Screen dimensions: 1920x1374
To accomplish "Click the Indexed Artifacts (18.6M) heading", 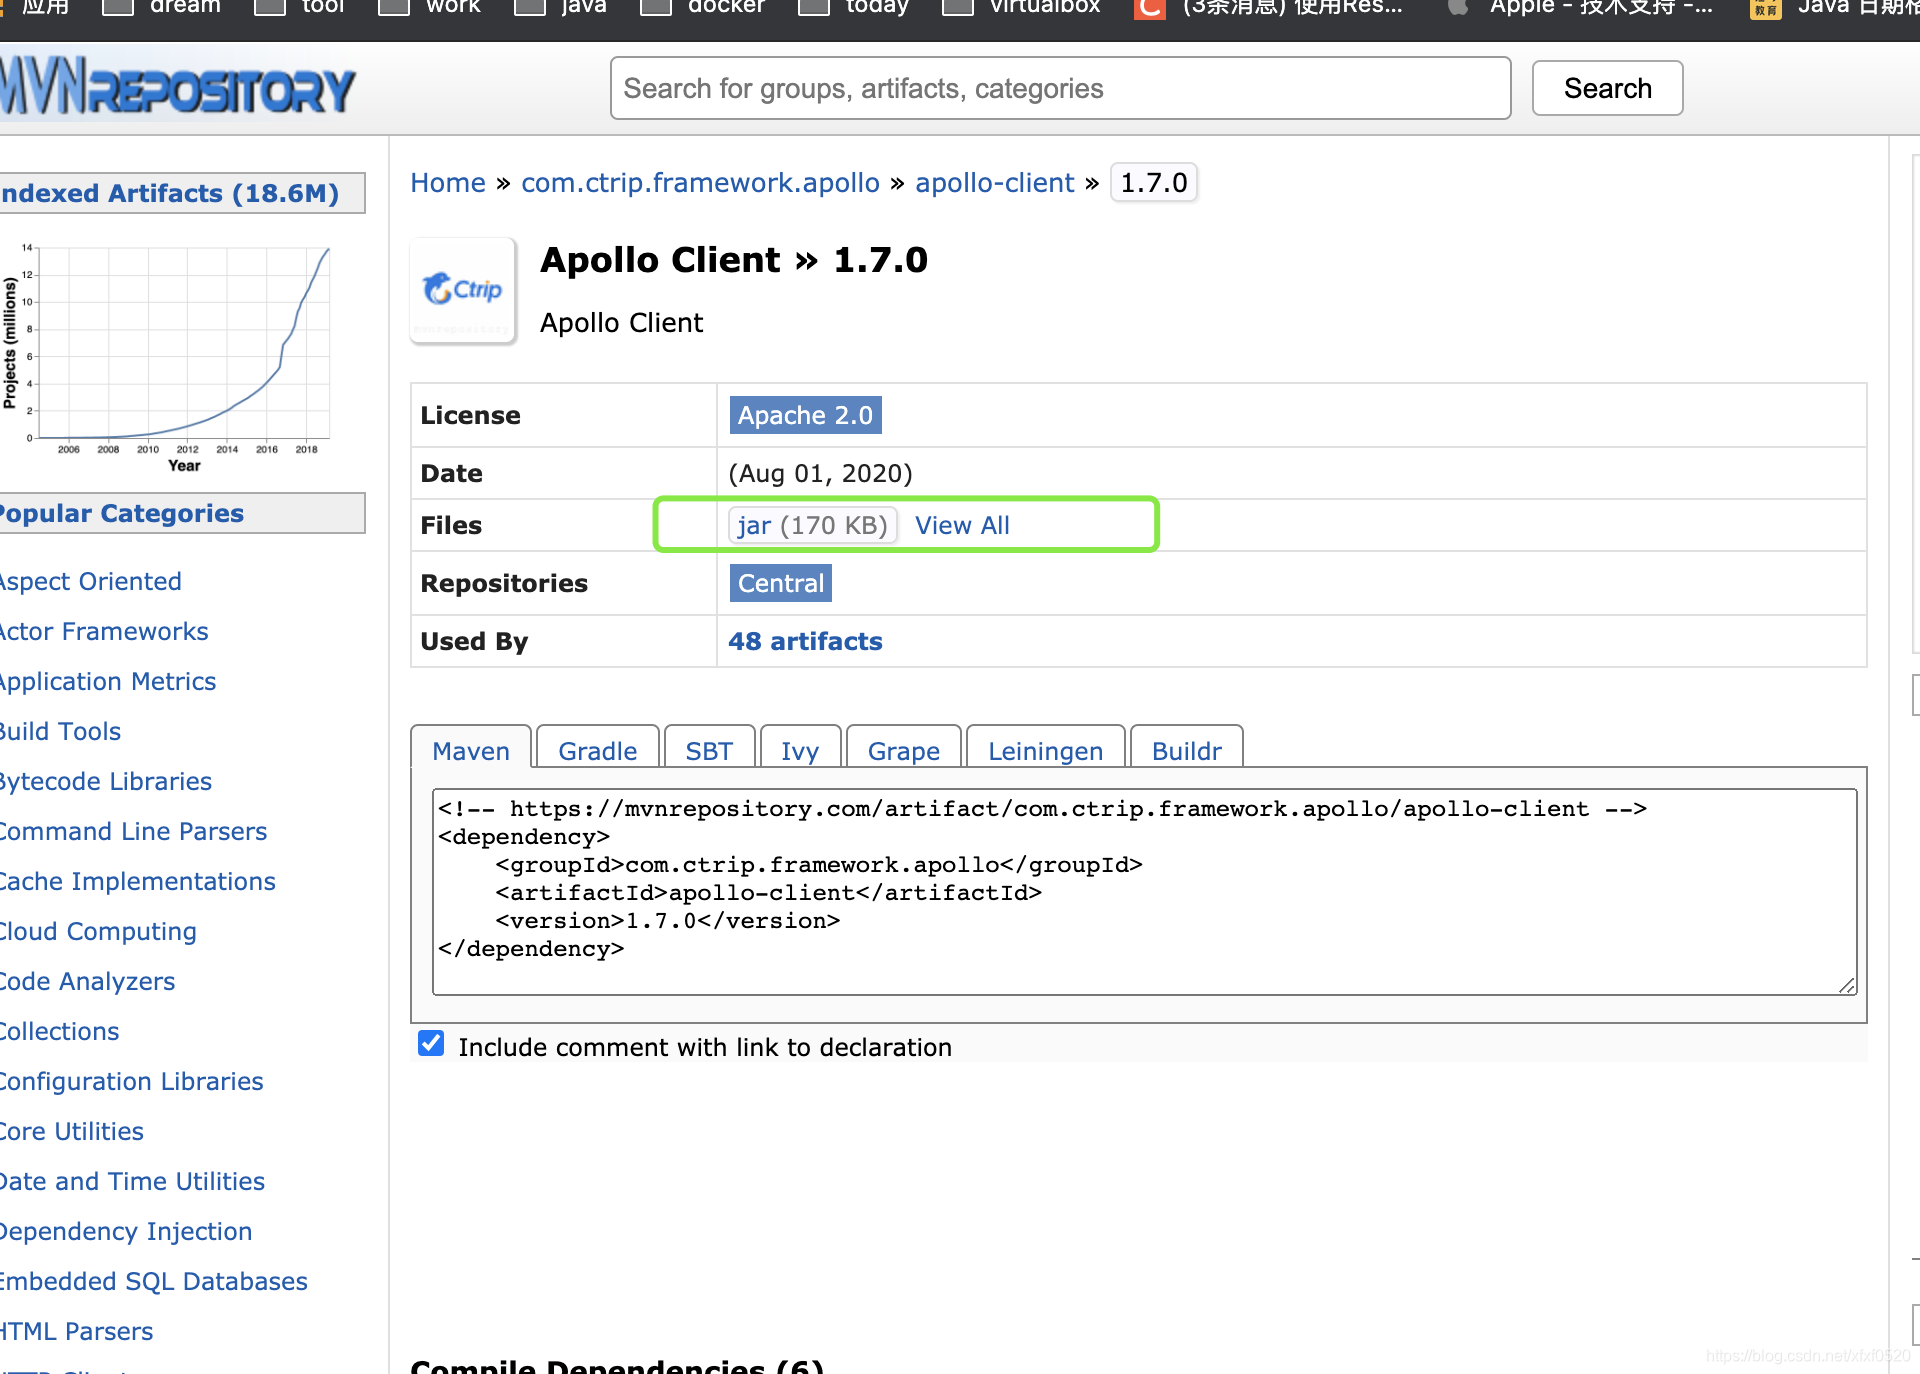I will [x=170, y=193].
